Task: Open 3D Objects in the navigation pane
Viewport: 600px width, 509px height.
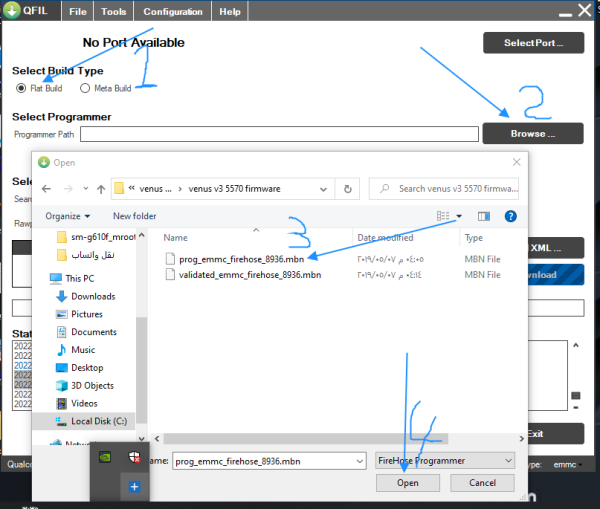Action: pyautogui.click(x=85, y=385)
